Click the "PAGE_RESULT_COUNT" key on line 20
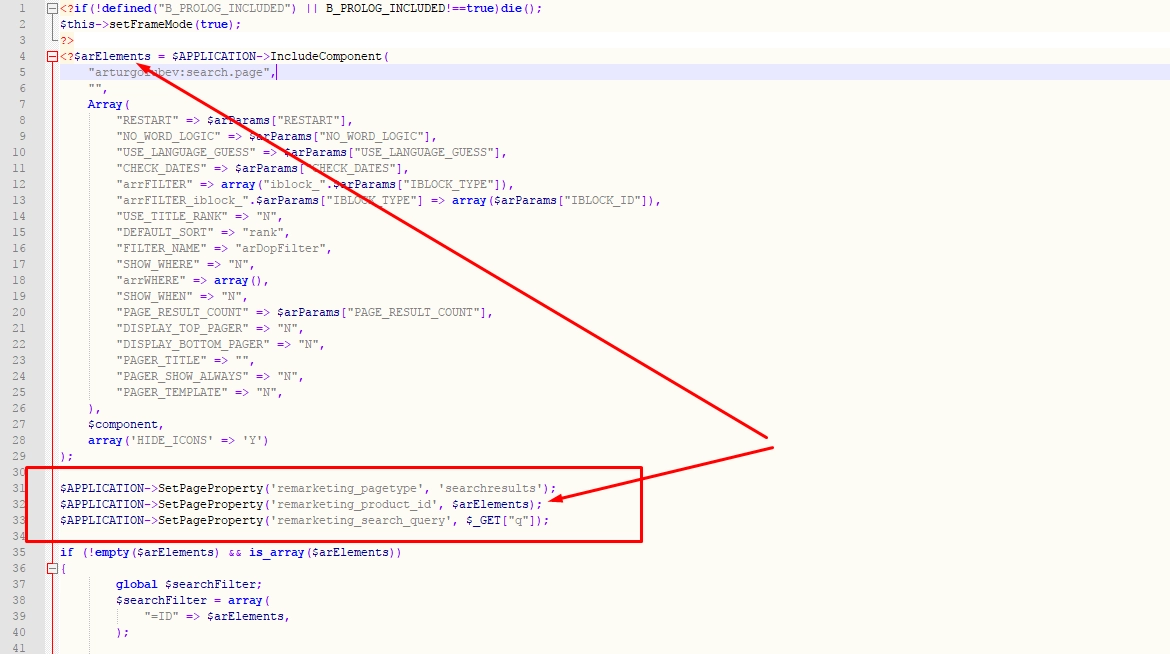 point(182,313)
